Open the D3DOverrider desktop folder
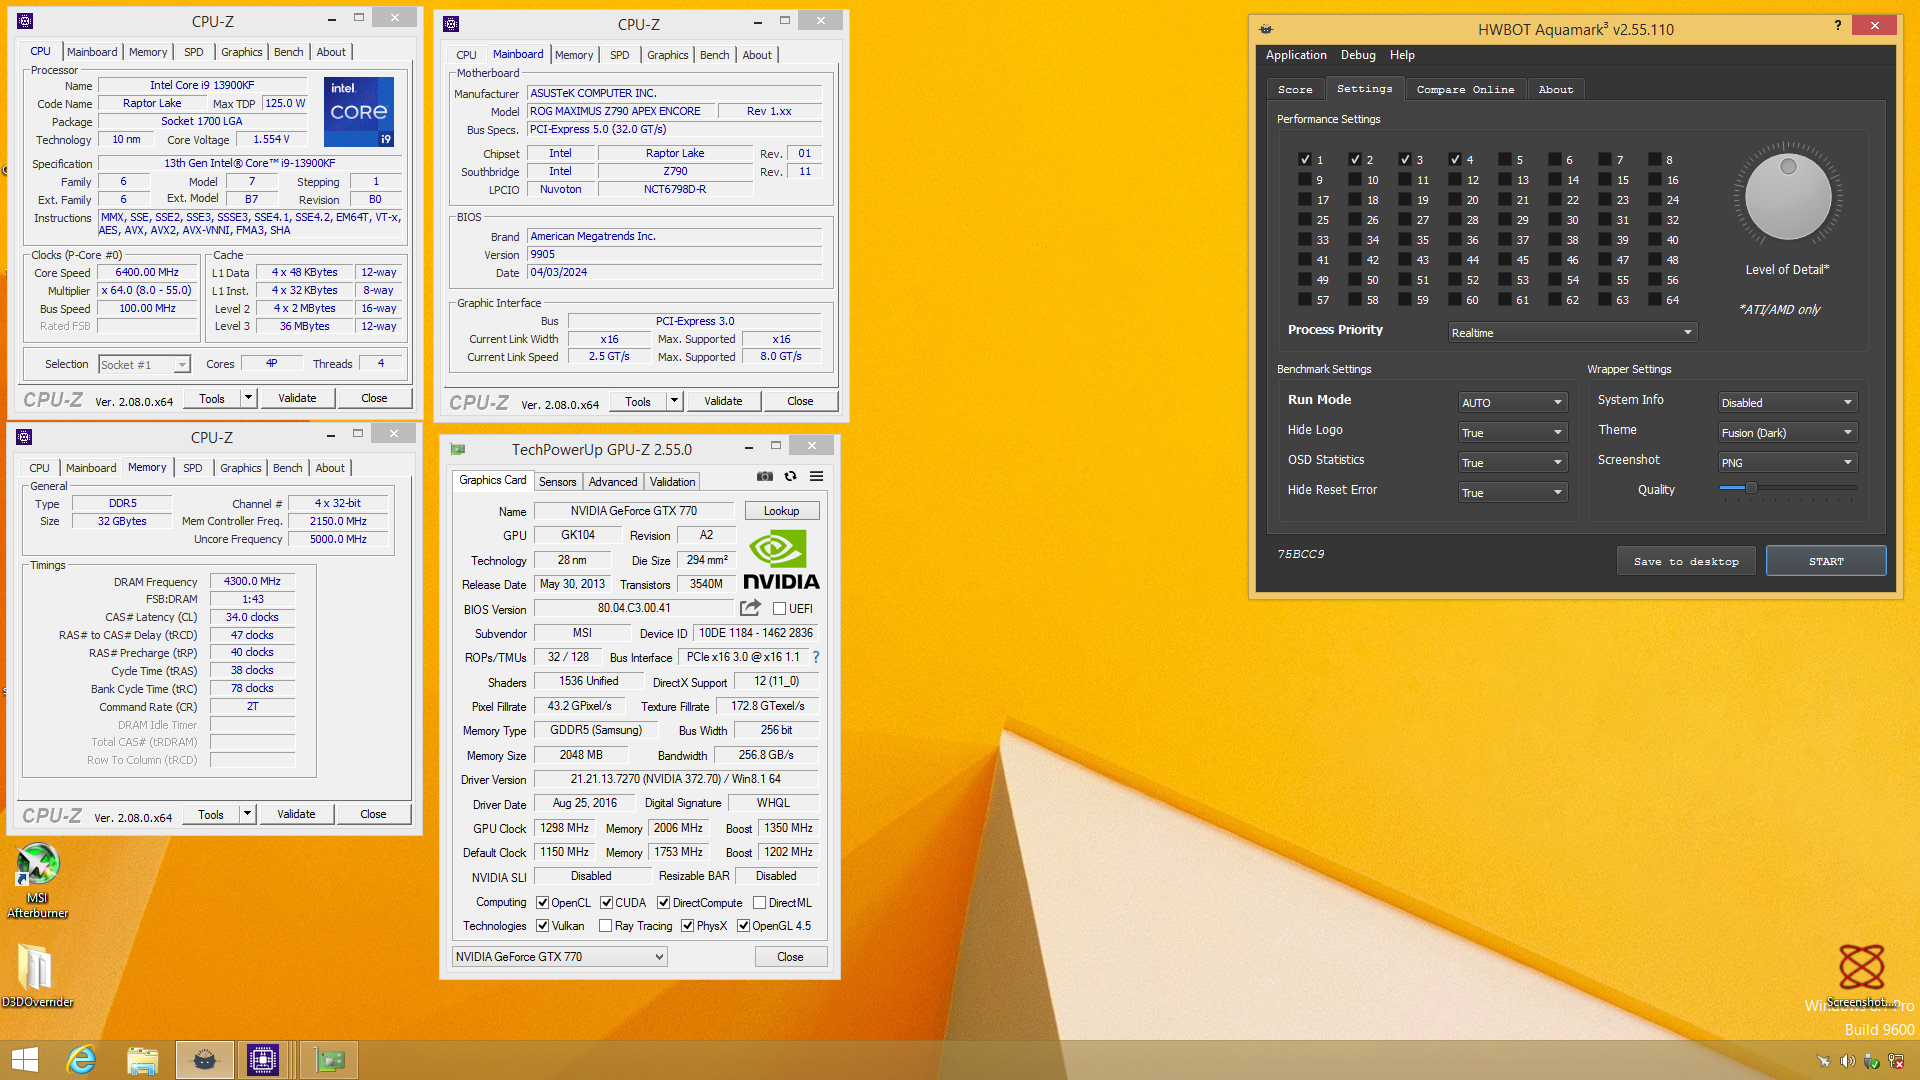The height and width of the screenshot is (1080, 1920). point(37,975)
